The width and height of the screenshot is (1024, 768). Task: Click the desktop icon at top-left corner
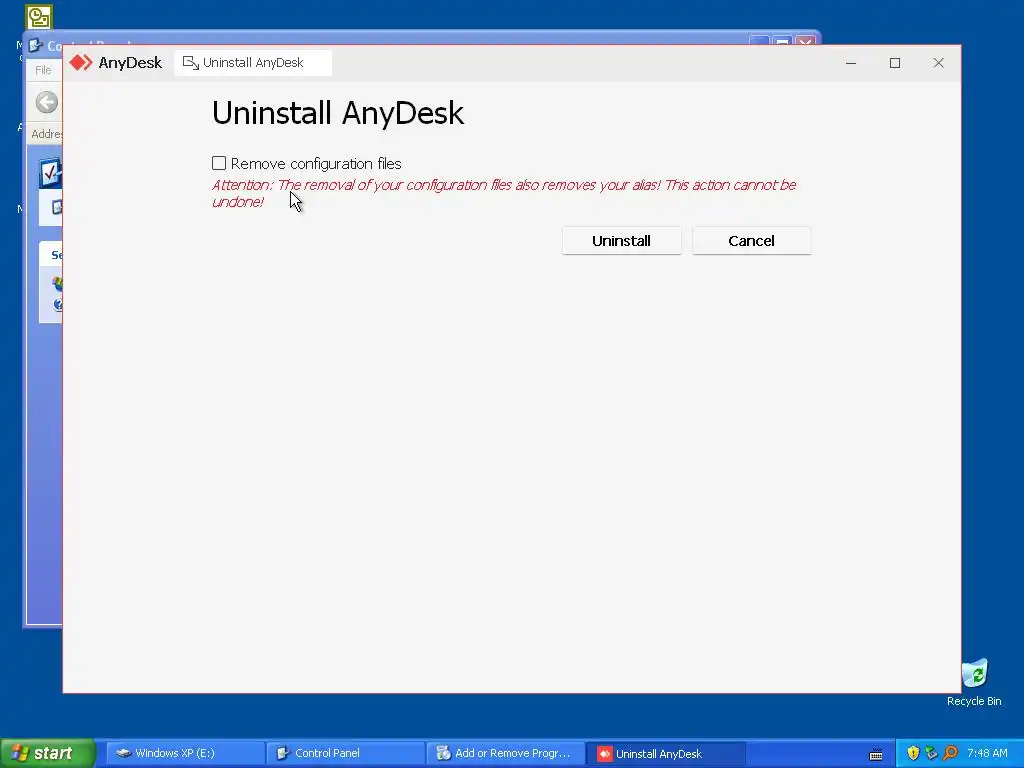click(39, 18)
